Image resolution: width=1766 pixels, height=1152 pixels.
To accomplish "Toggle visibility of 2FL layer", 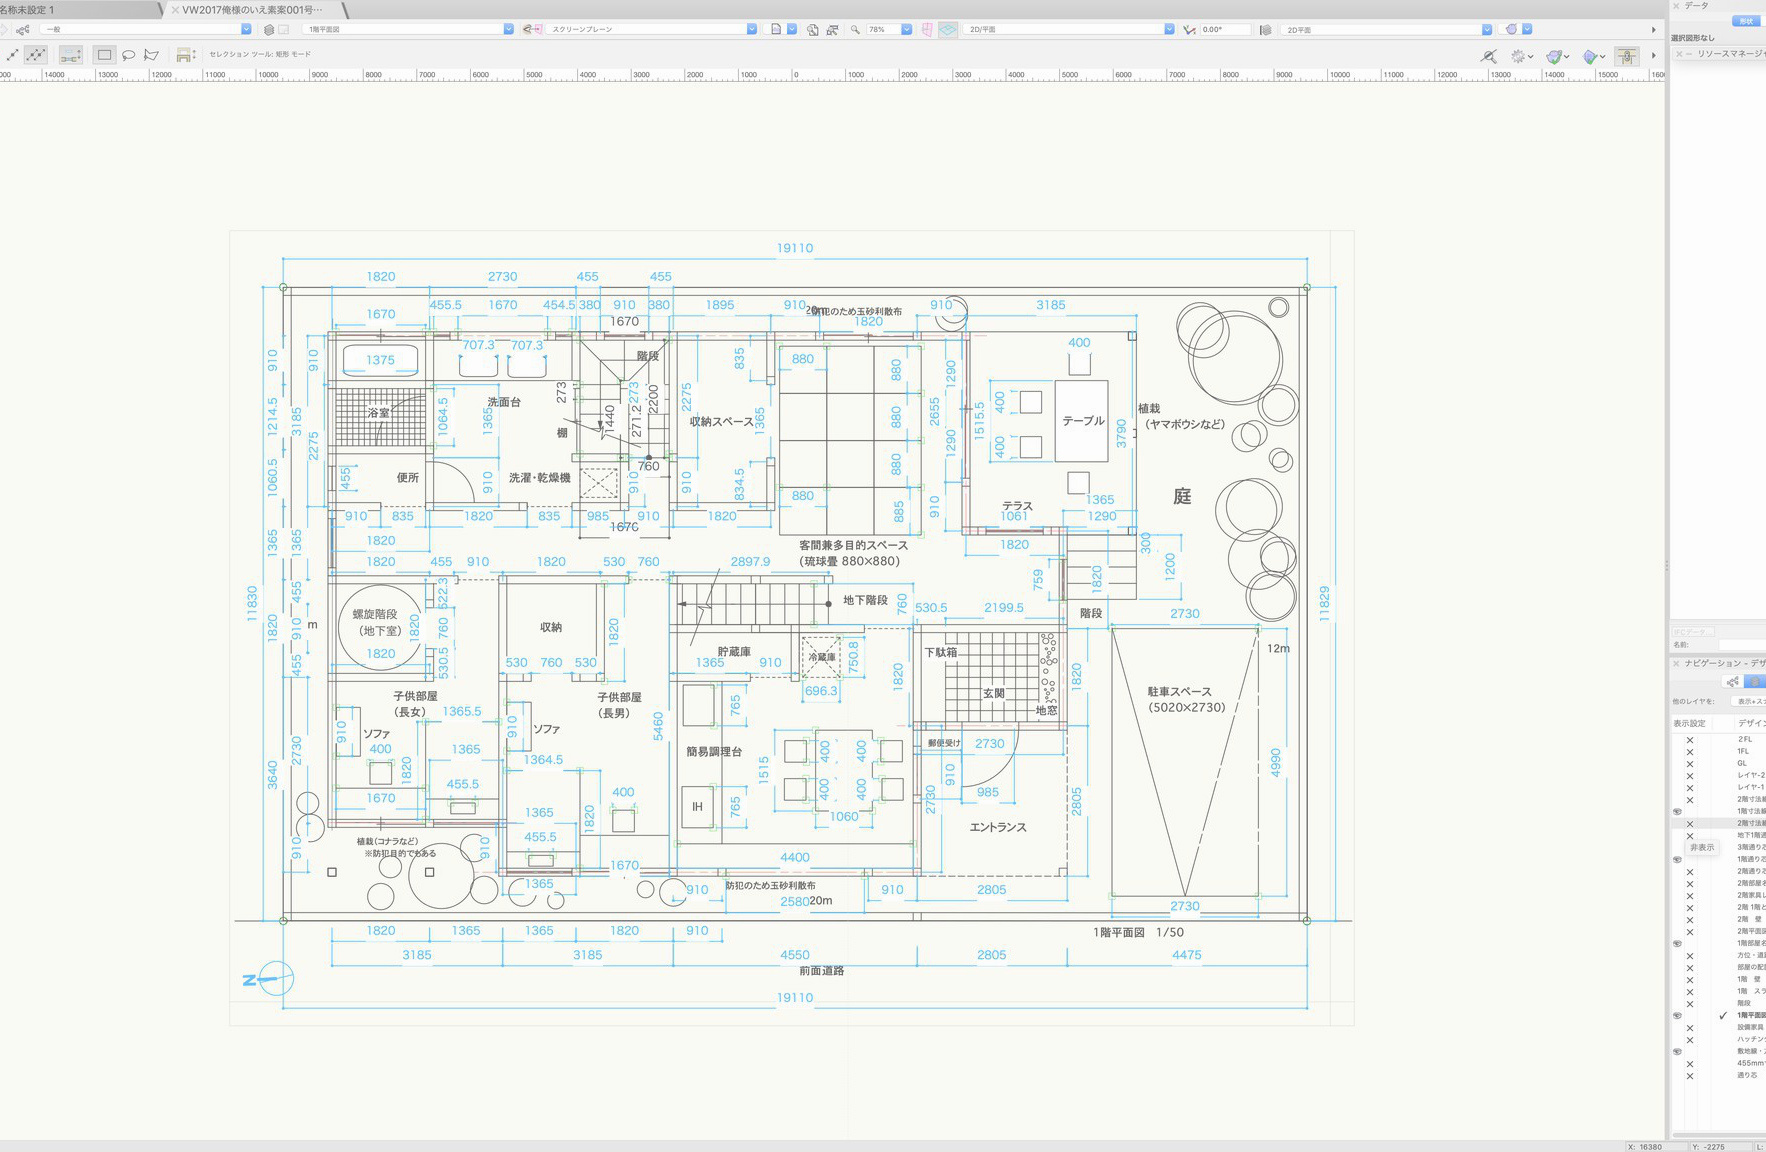I will point(1690,740).
